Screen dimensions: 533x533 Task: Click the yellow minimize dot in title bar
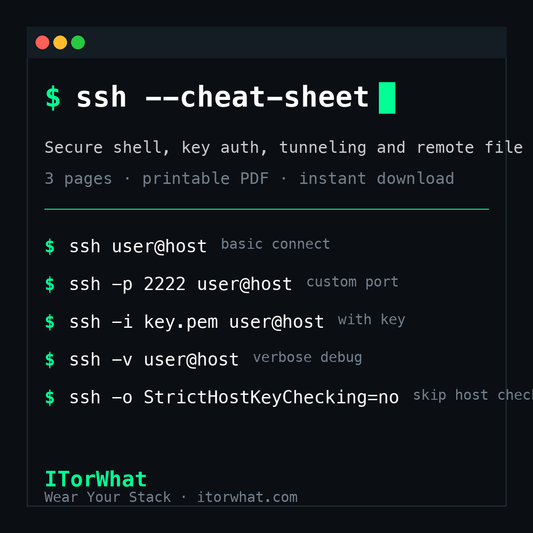pyautogui.click(x=60, y=42)
